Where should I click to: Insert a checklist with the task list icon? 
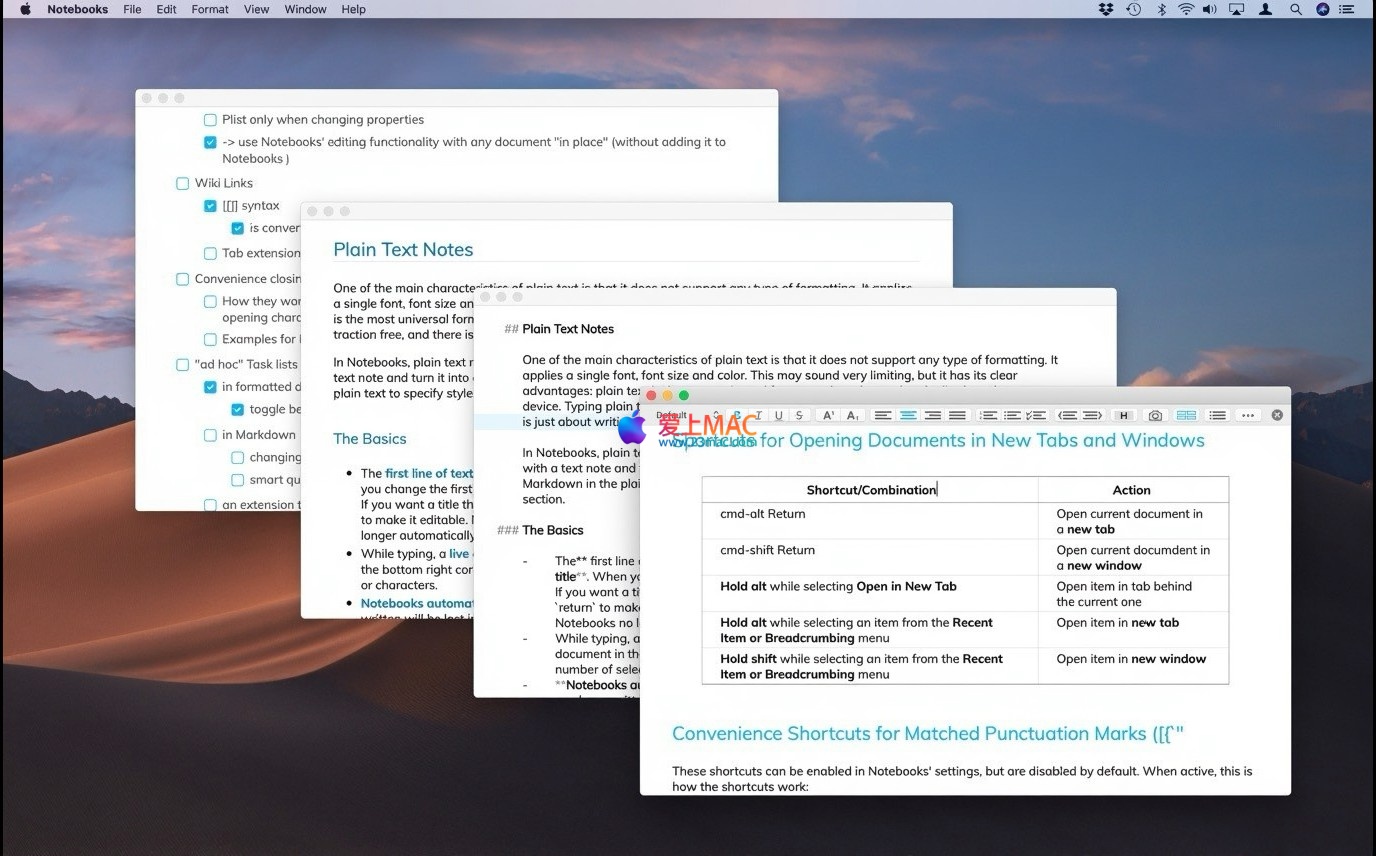click(x=1037, y=415)
